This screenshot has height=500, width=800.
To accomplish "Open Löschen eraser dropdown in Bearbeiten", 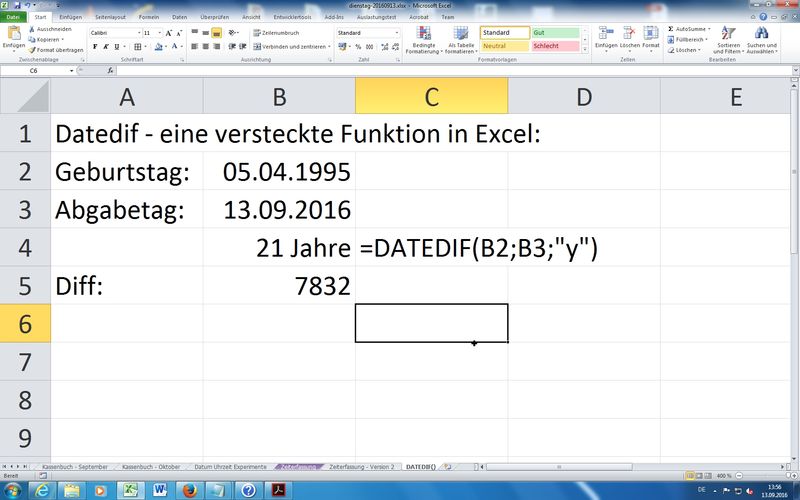I will click(x=685, y=50).
